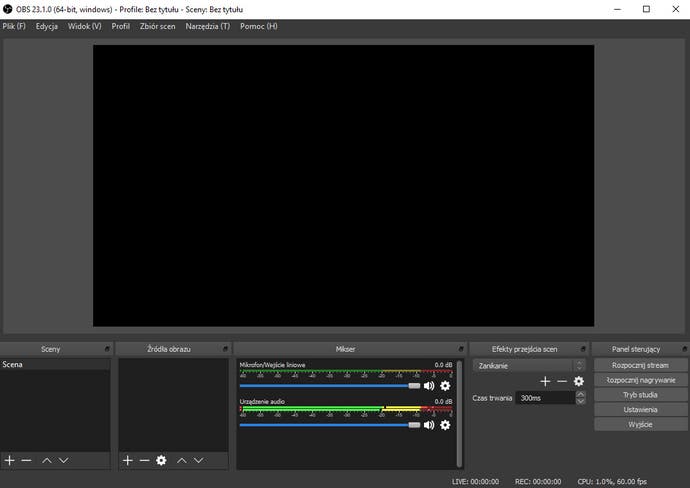690x488 pixels.
Task: Add a new scene with plus icon
Action: (x=10, y=460)
